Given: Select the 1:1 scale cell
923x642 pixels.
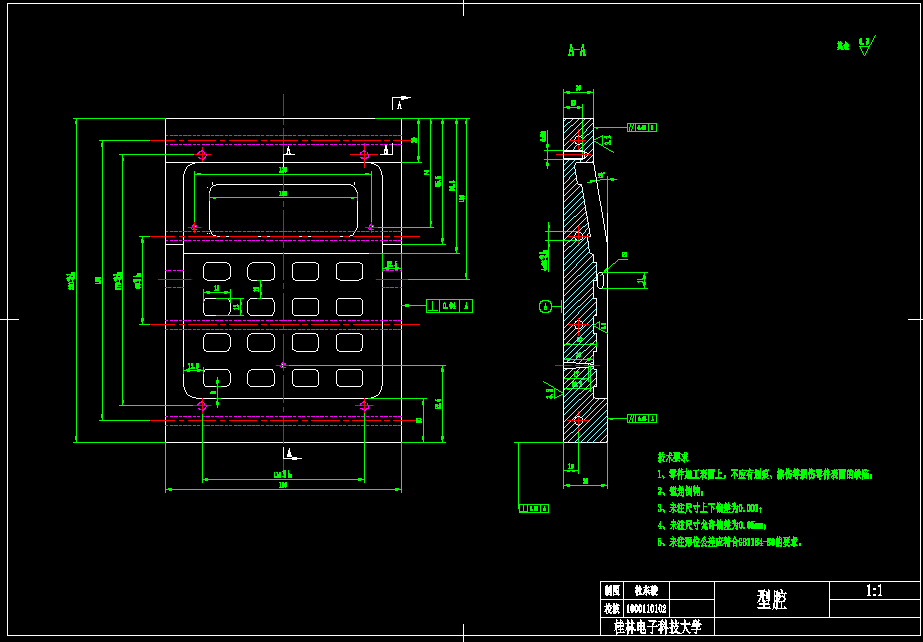Looking at the screenshot, I should 874,591.
